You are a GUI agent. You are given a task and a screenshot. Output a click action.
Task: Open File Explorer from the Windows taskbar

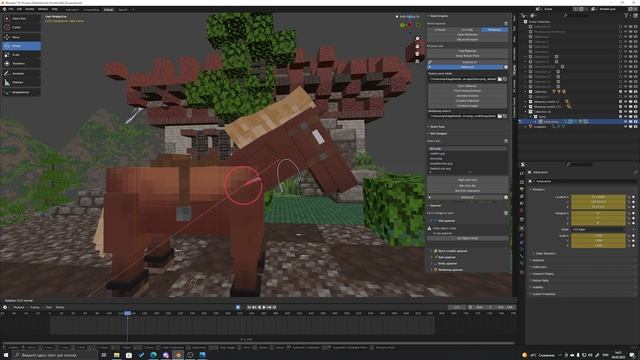click(x=117, y=355)
